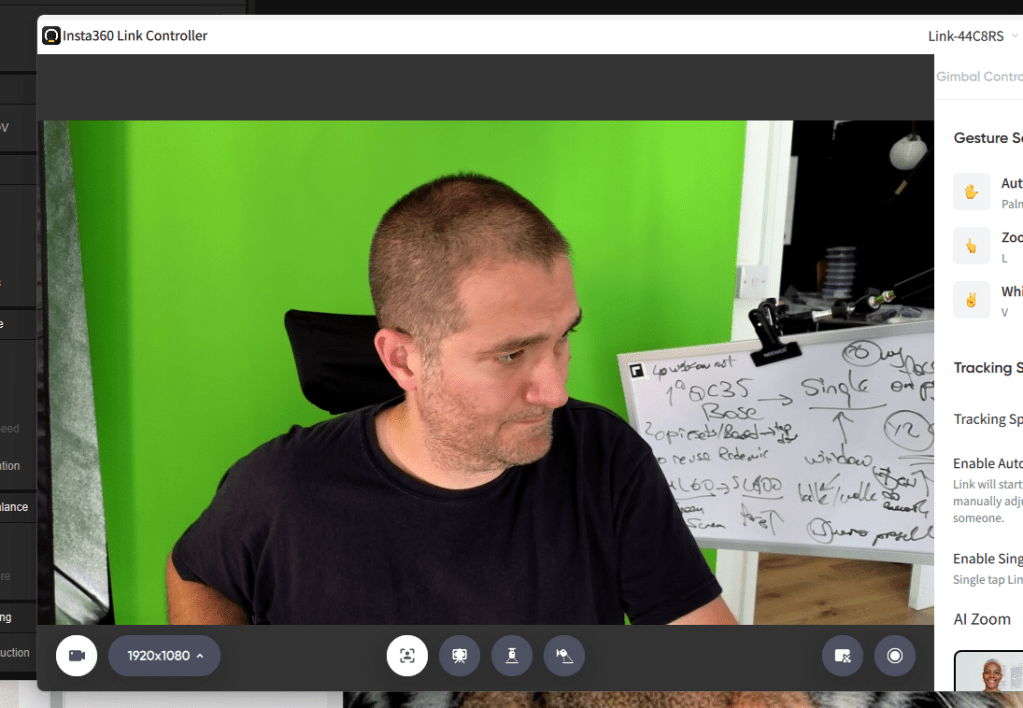Click the V-sign whiteboard gesture icon
This screenshot has width=1023, height=708.
[971, 300]
